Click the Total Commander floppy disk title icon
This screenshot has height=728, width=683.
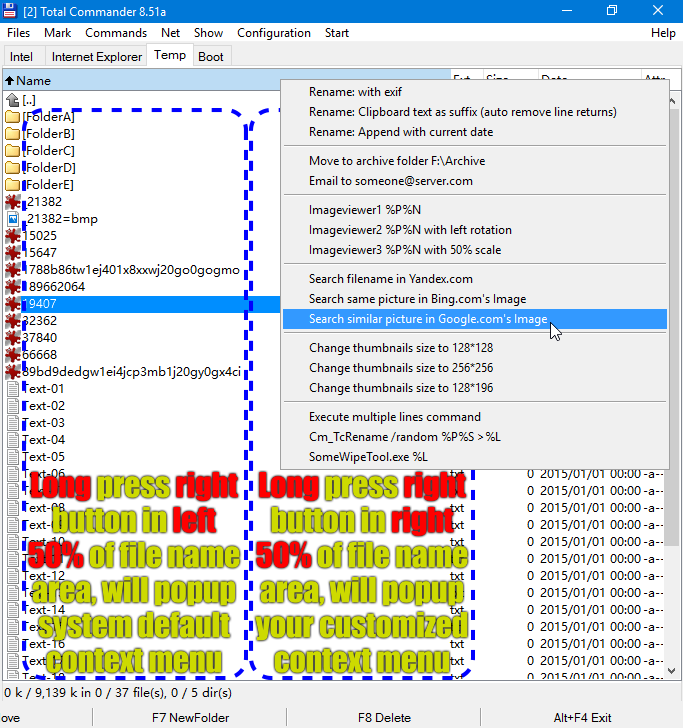pyautogui.click(x=9, y=11)
